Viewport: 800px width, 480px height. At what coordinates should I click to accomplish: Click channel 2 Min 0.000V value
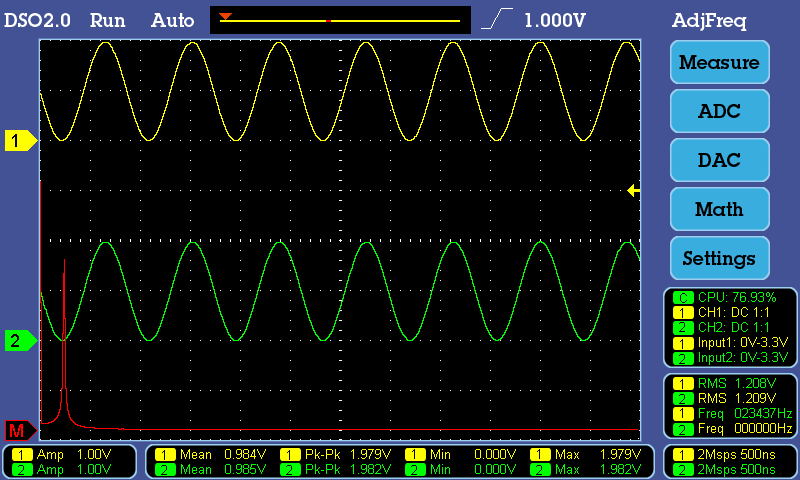(x=473, y=469)
